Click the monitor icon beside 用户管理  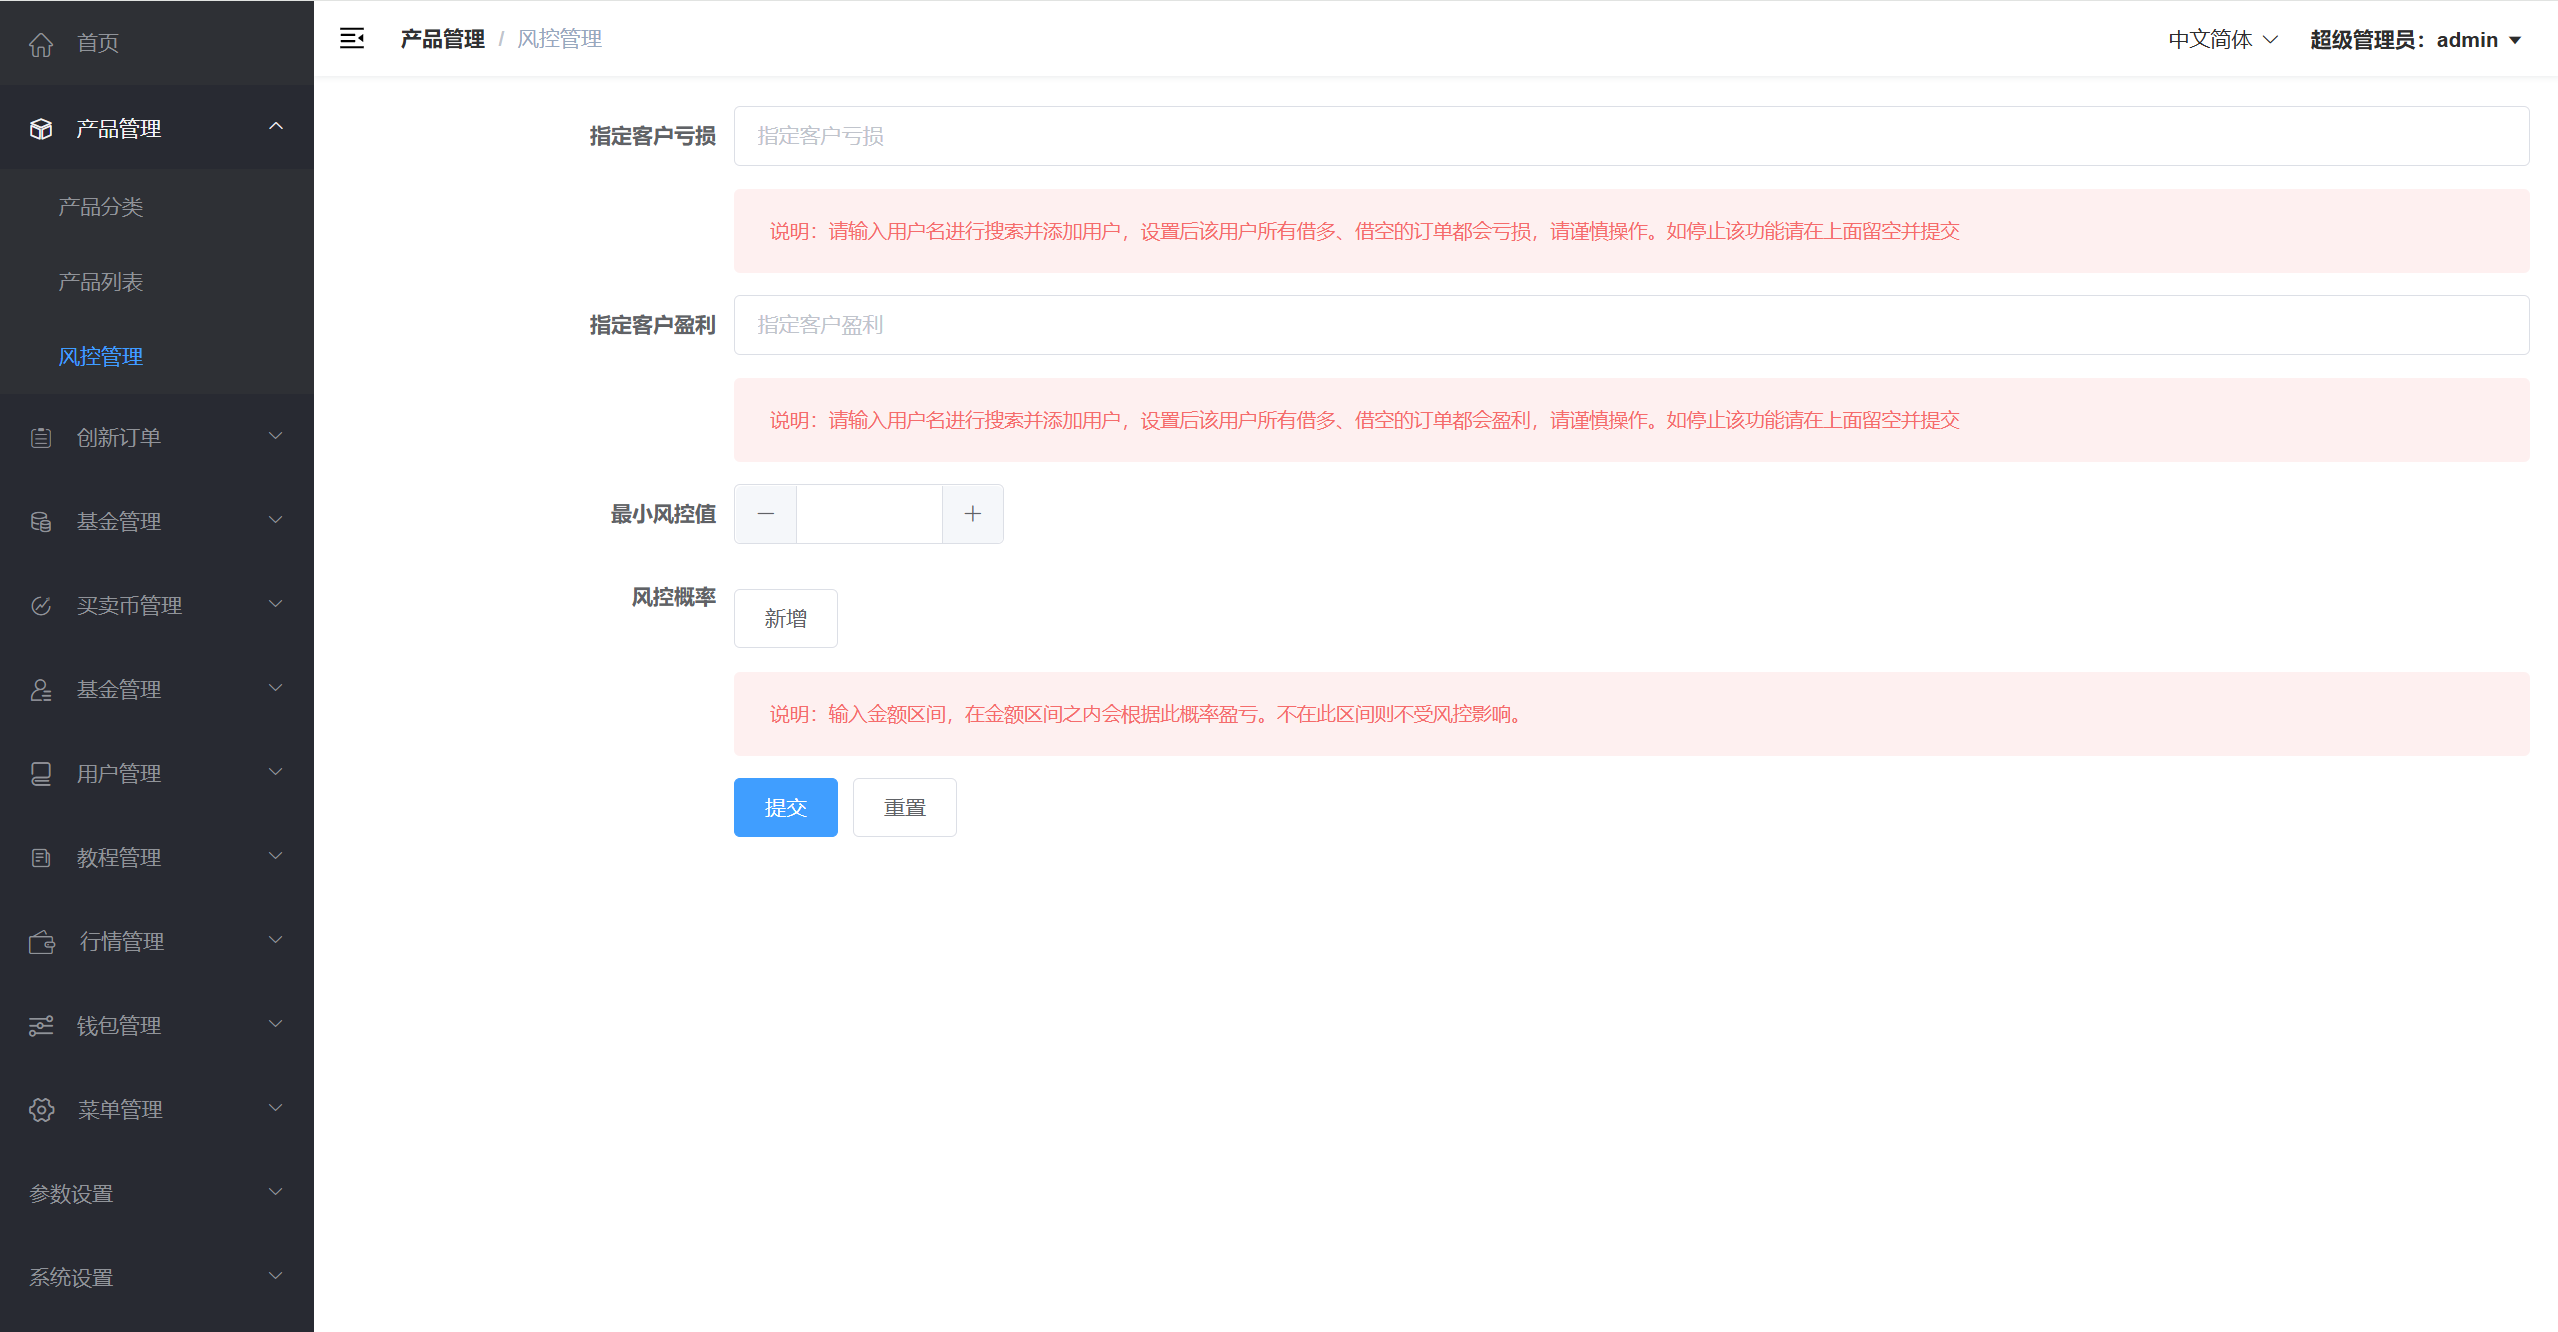(x=41, y=774)
